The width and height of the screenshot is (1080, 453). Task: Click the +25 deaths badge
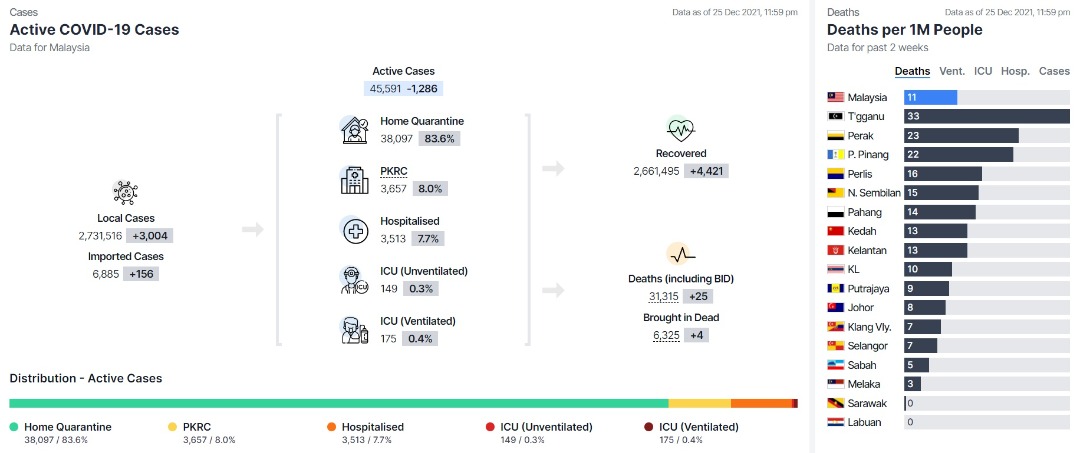point(697,297)
